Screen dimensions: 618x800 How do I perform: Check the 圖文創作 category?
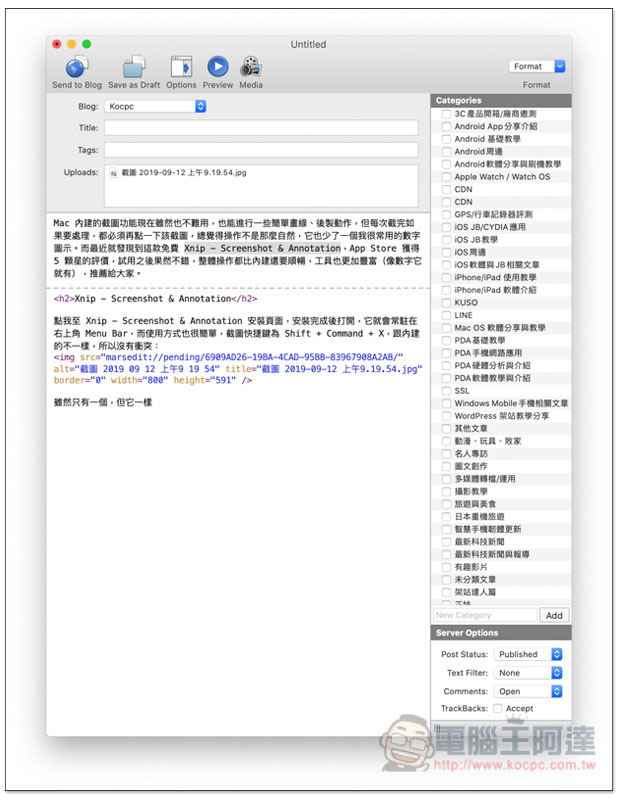click(446, 466)
